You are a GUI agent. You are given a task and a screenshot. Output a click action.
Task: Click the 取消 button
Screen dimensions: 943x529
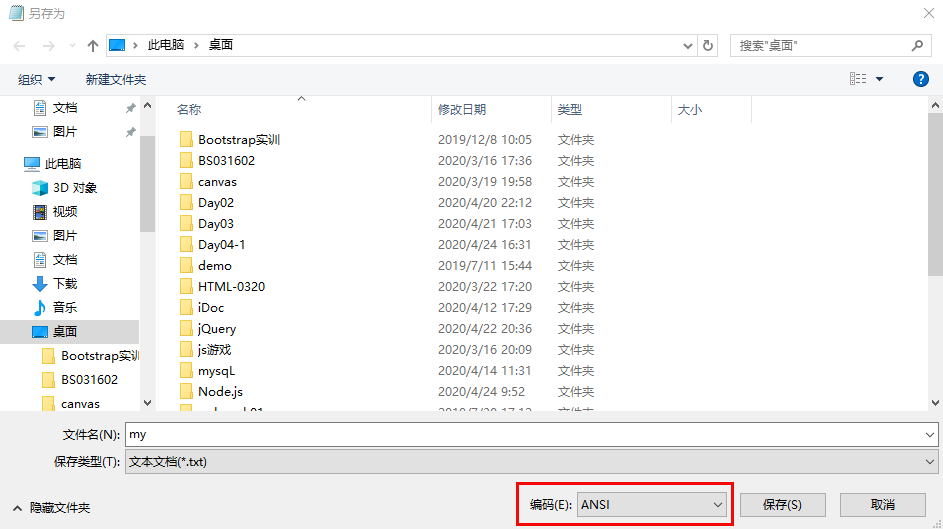[882, 505]
